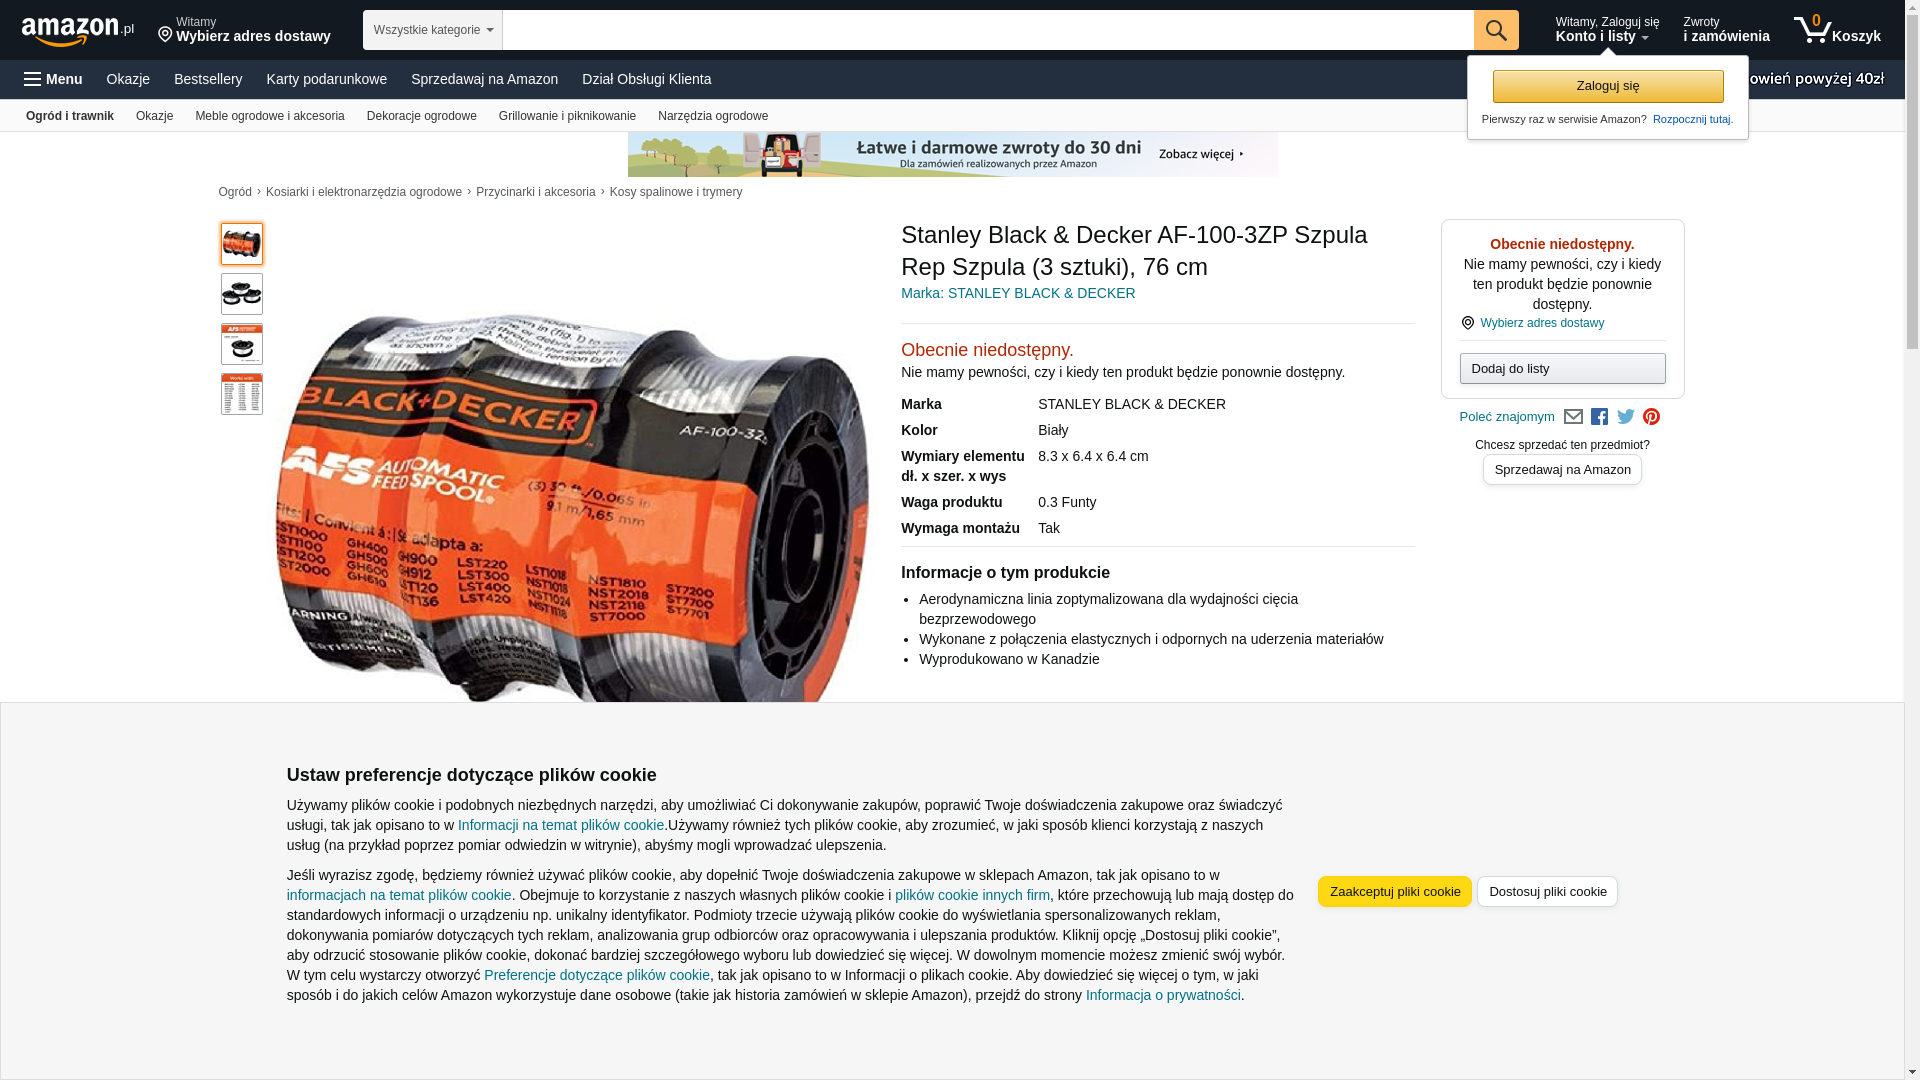Screen dimensions: 1920x1080
Task: Accept cookies with Zaakceptuj pliki cookie
Action: 1395,892
